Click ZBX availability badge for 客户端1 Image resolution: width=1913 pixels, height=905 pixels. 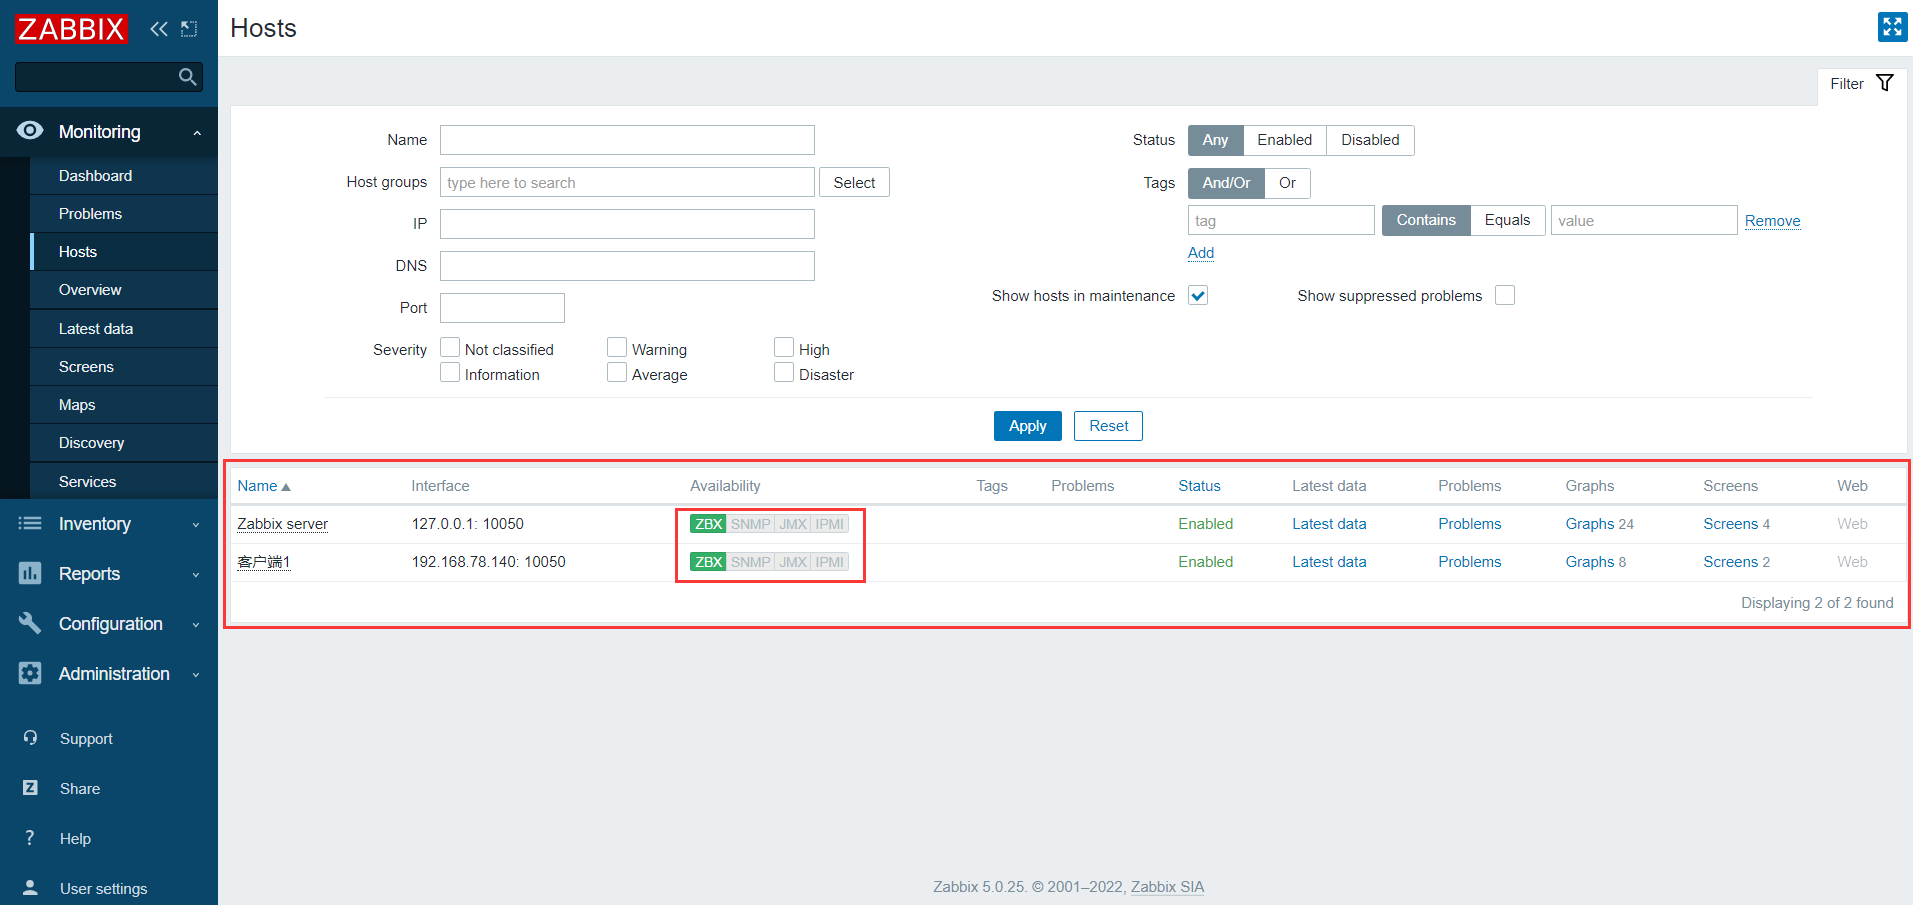[x=708, y=562]
